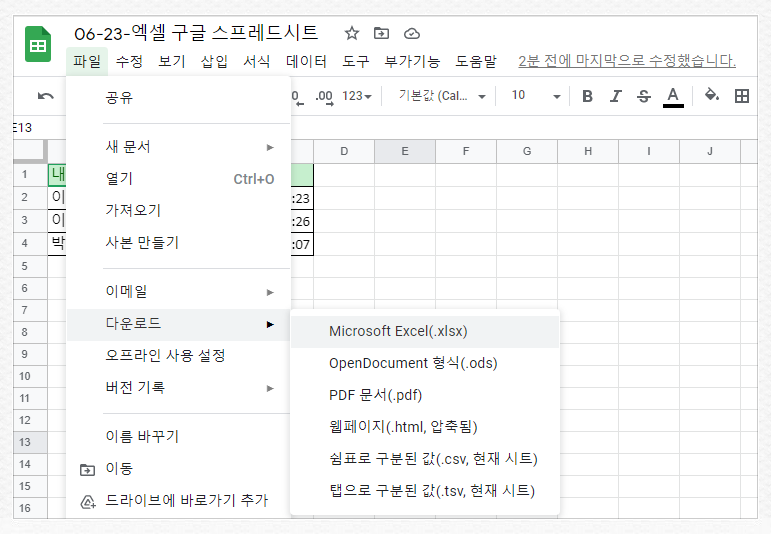Select 이동 menu entry

(x=178, y=469)
